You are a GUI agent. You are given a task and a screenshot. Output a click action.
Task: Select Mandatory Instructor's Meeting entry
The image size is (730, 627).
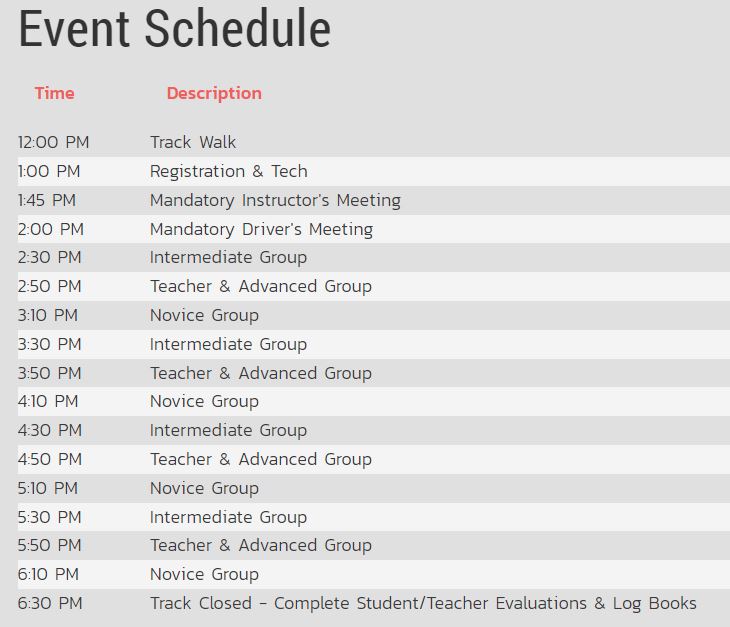[275, 200]
